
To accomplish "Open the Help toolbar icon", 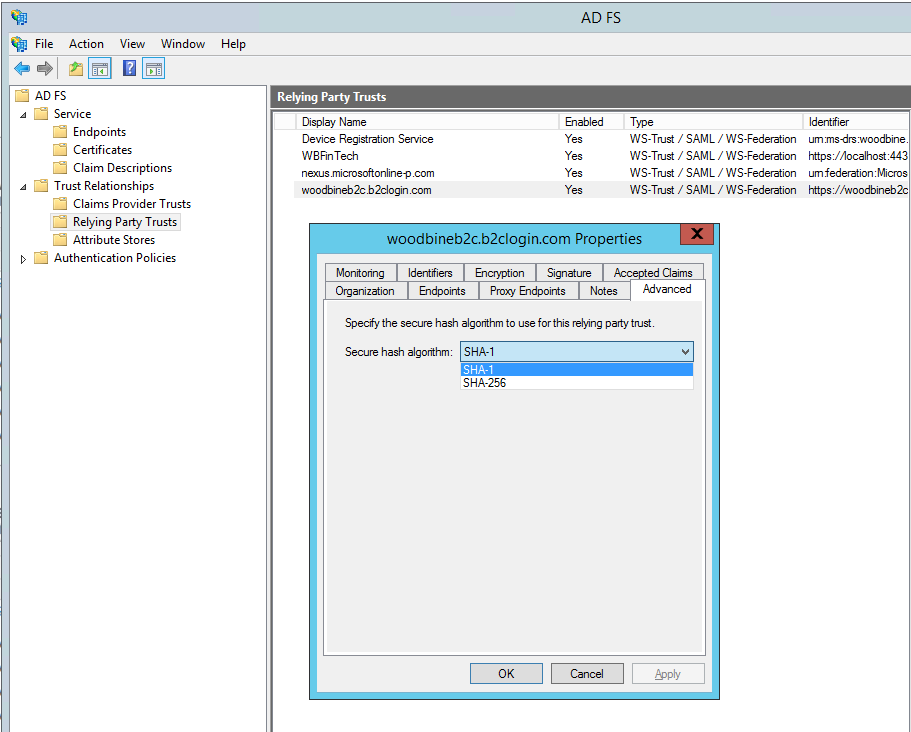I will tap(129, 68).
